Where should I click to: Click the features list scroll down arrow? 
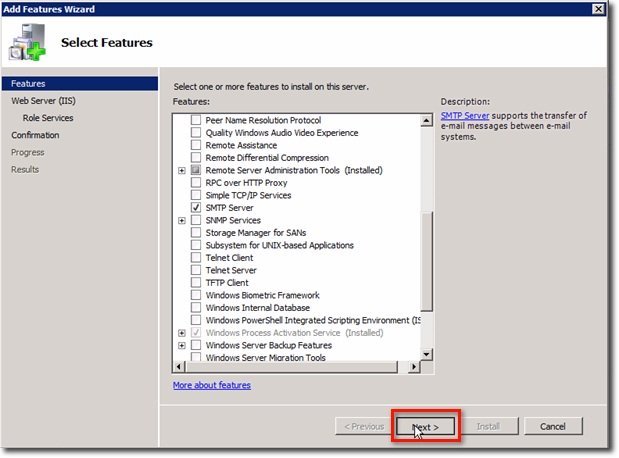[426, 354]
